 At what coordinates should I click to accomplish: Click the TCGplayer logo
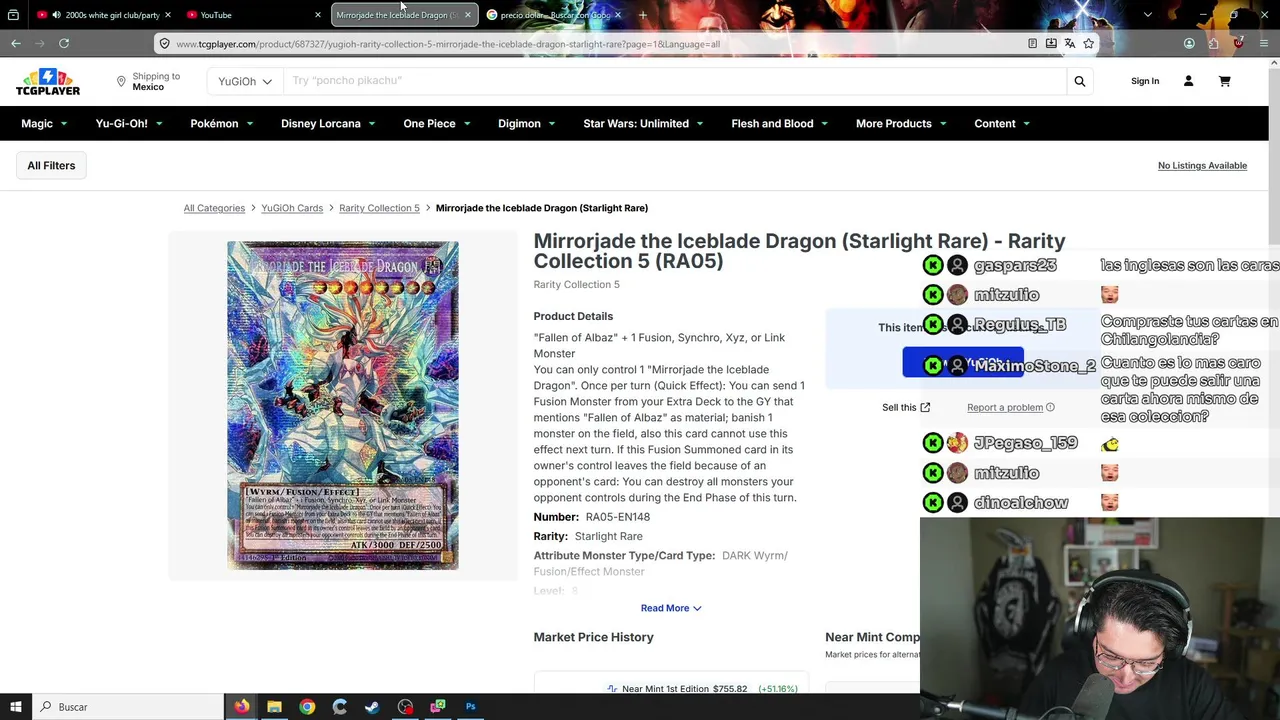coord(47,82)
